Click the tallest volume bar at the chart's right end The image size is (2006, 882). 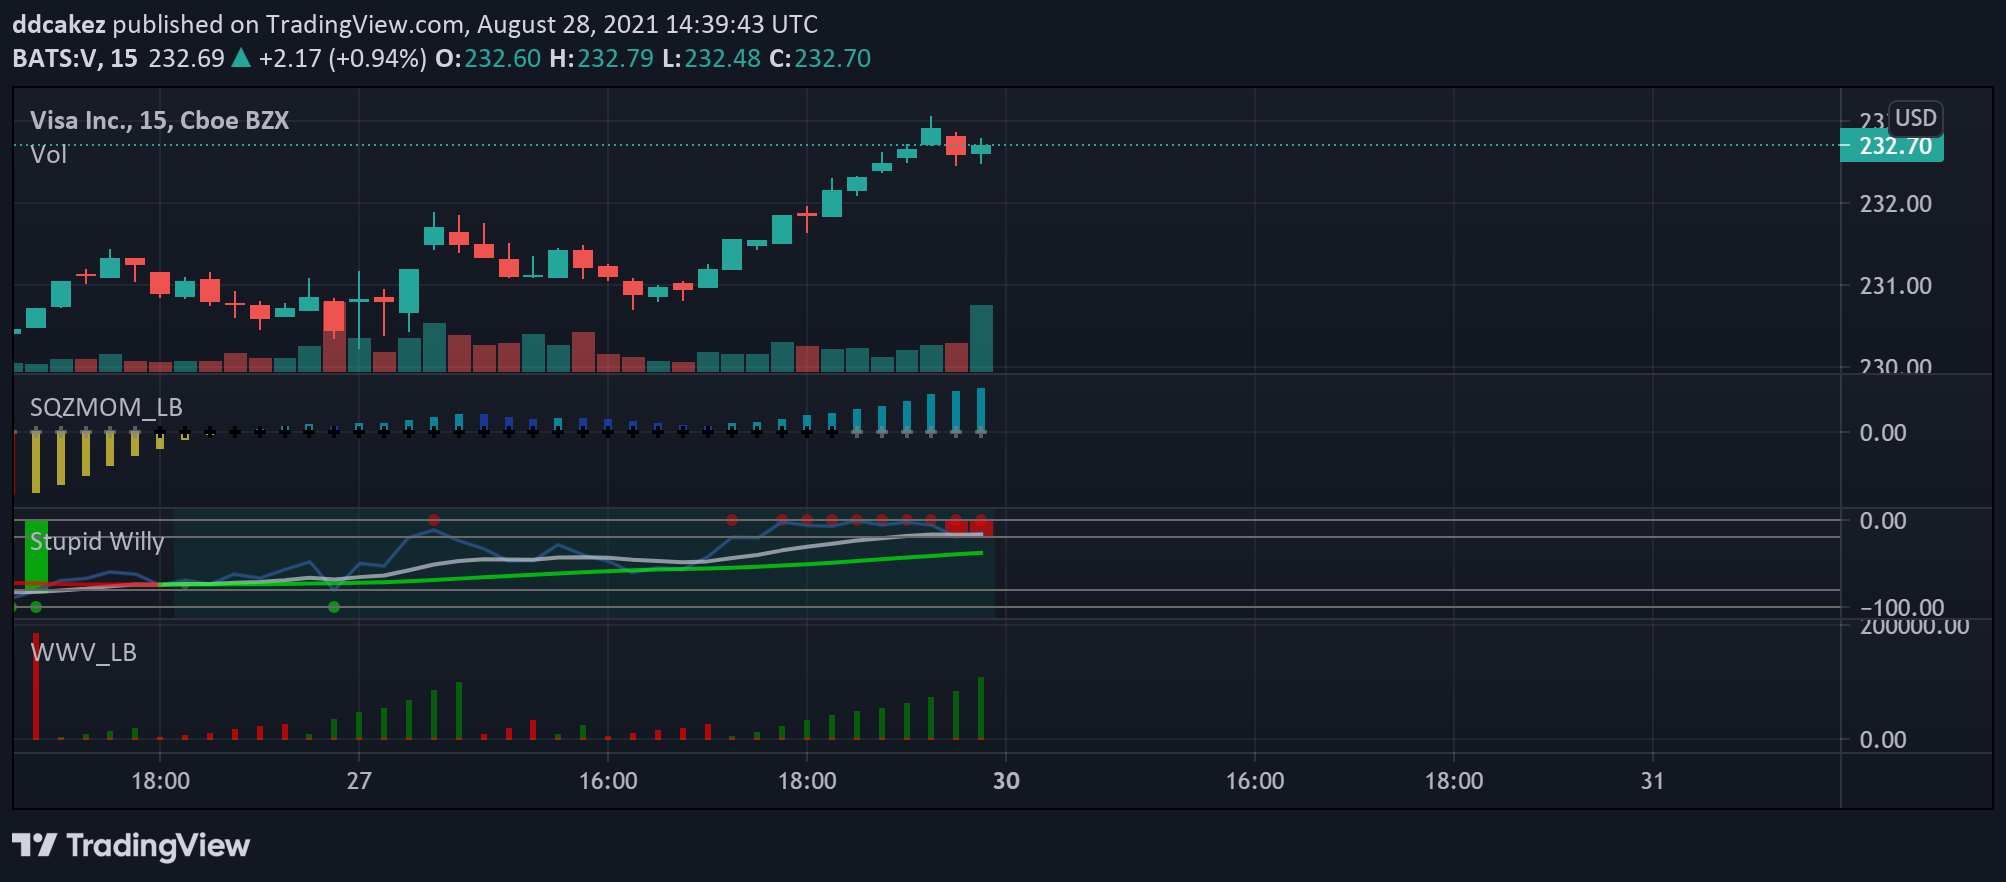(981, 338)
